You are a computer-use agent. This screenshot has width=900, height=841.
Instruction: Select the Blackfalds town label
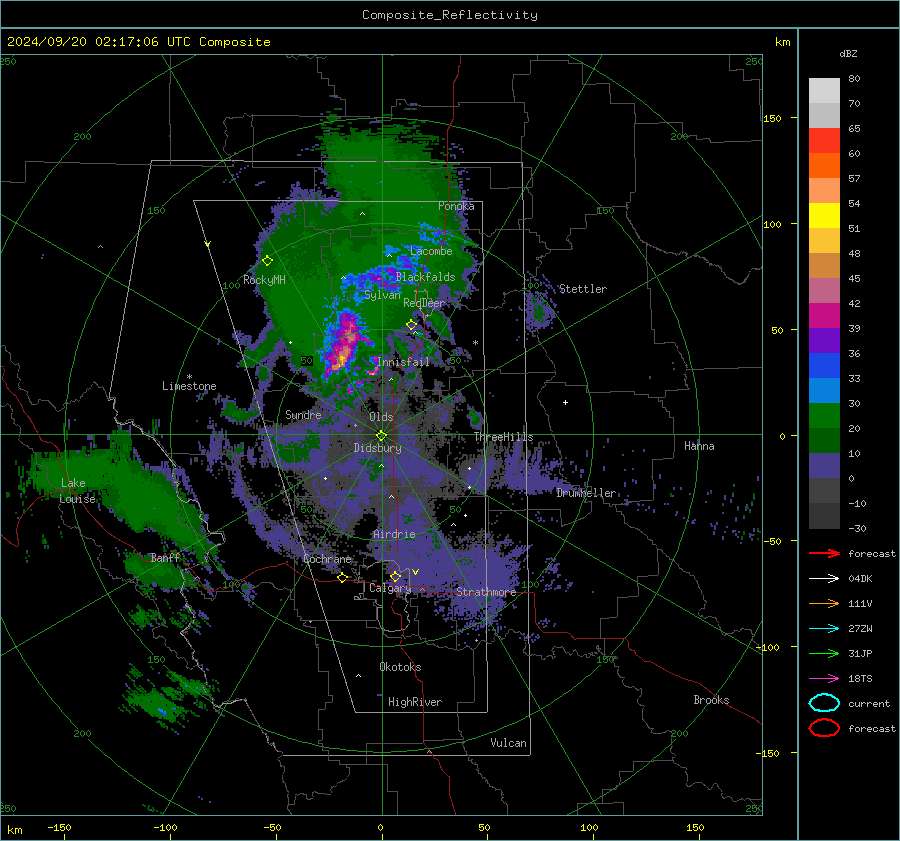point(425,277)
